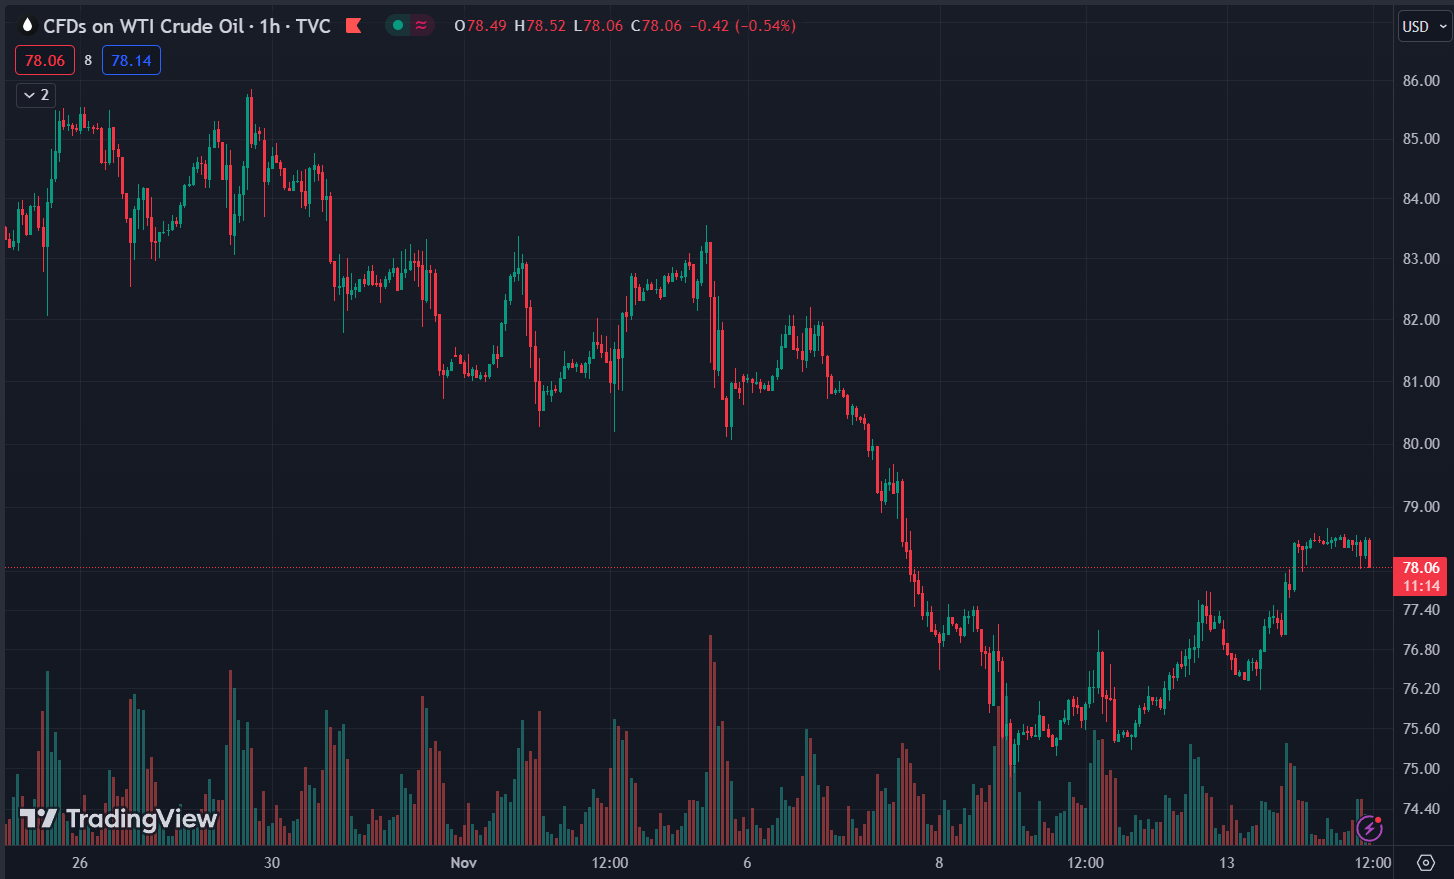This screenshot has width=1454, height=879.
Task: Open the purple lightning bolt notification icon
Action: 1369,828
